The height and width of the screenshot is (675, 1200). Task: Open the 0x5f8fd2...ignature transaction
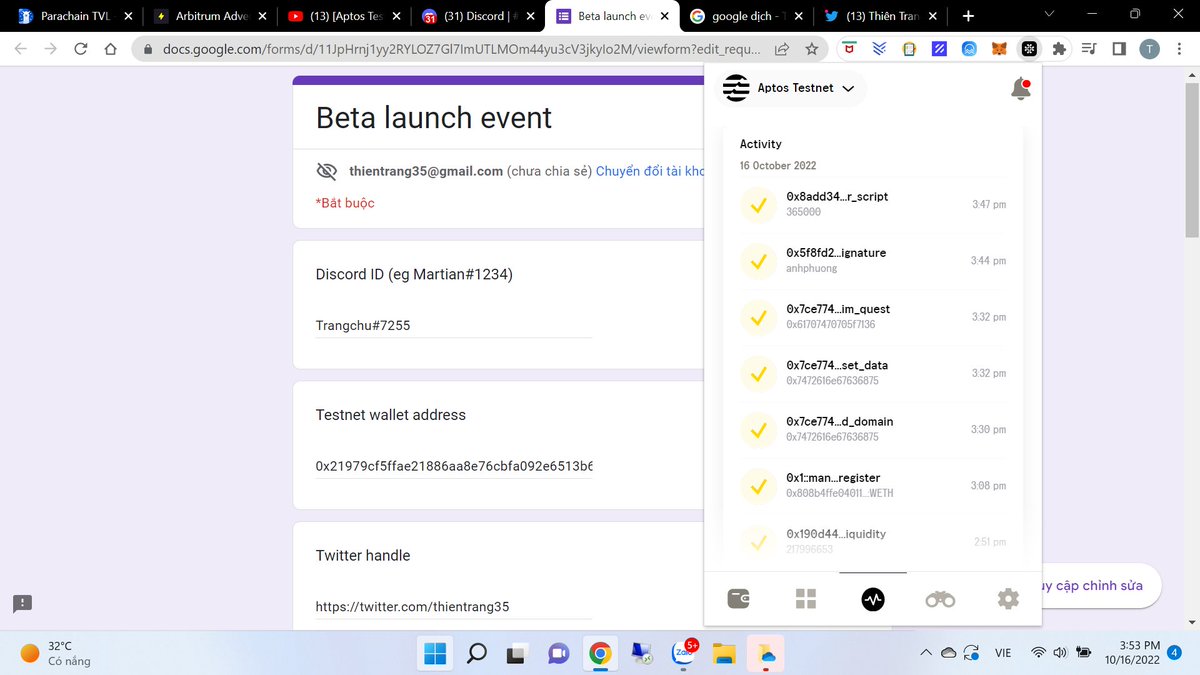click(x=873, y=260)
